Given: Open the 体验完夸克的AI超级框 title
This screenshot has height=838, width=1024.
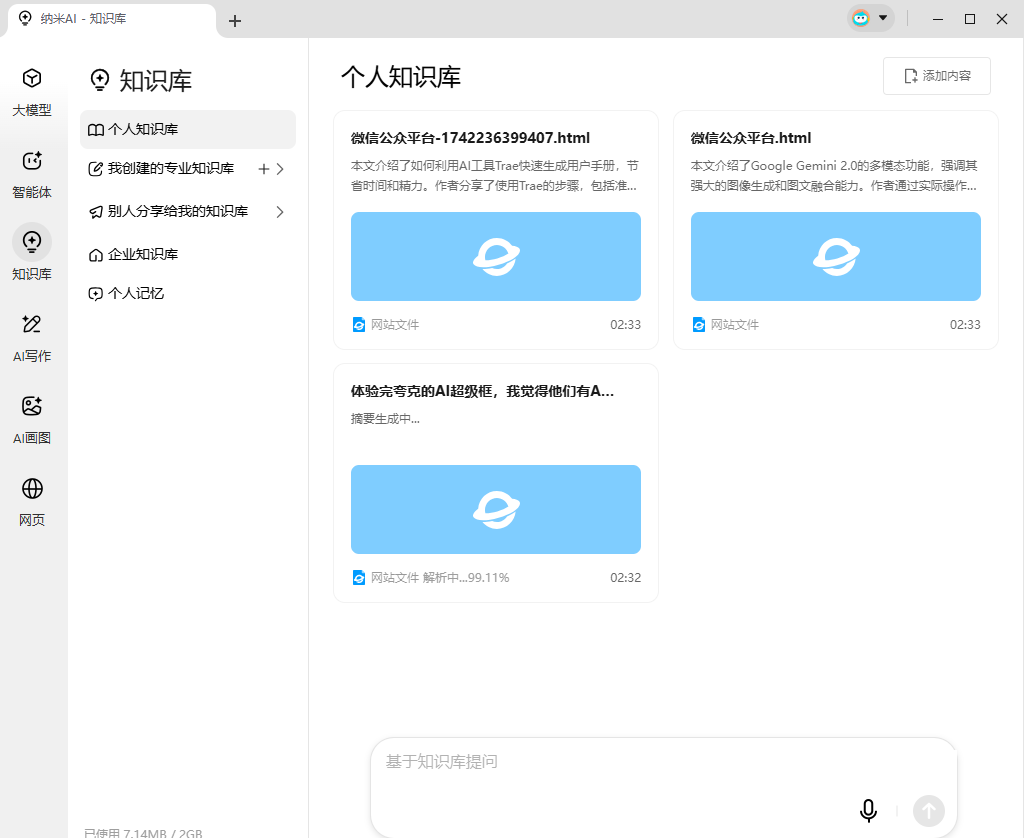Looking at the screenshot, I should click(482, 391).
